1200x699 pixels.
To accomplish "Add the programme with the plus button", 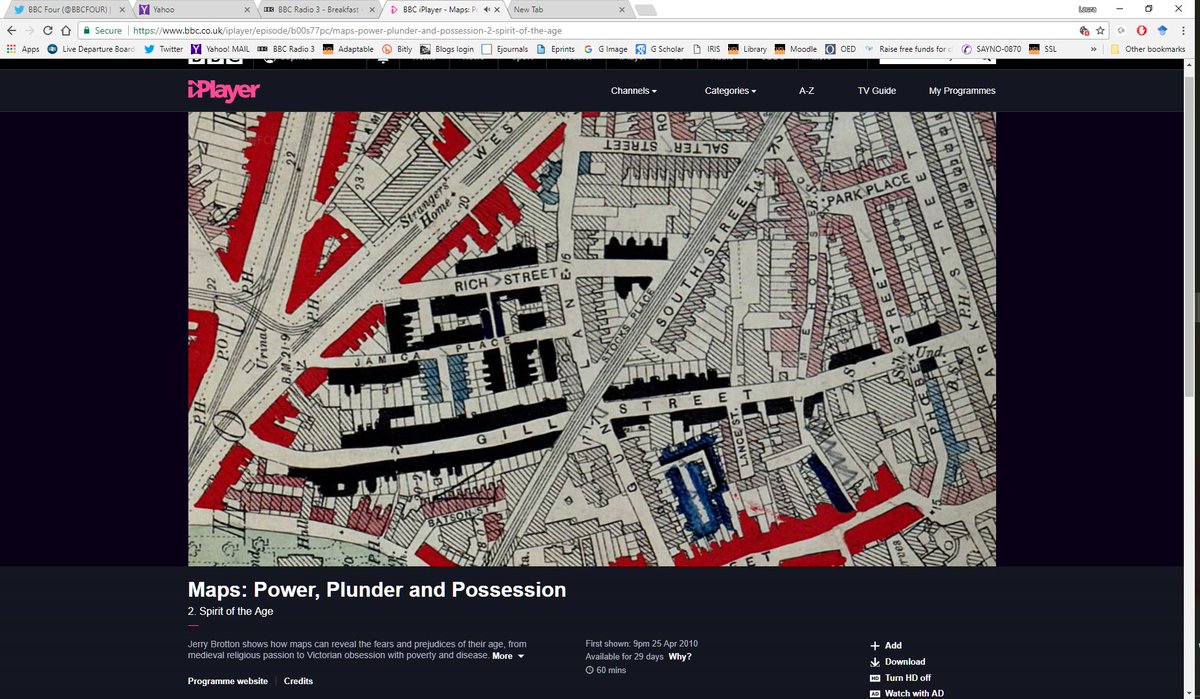I will pyautogui.click(x=886, y=646).
